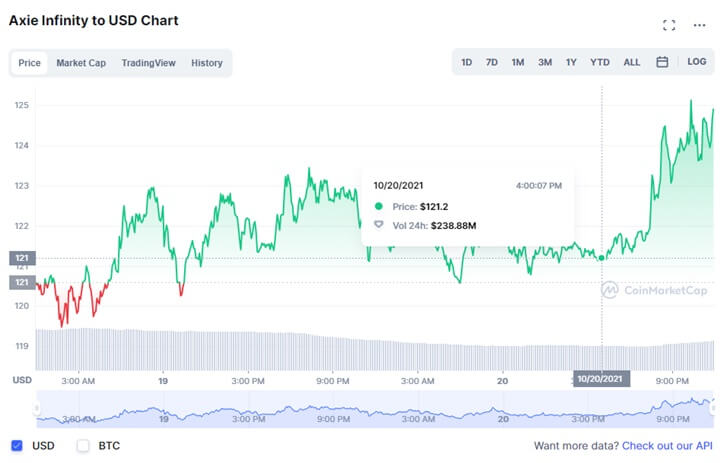
Task: Click the CoinMarketCap watermark logo
Action: point(656,290)
